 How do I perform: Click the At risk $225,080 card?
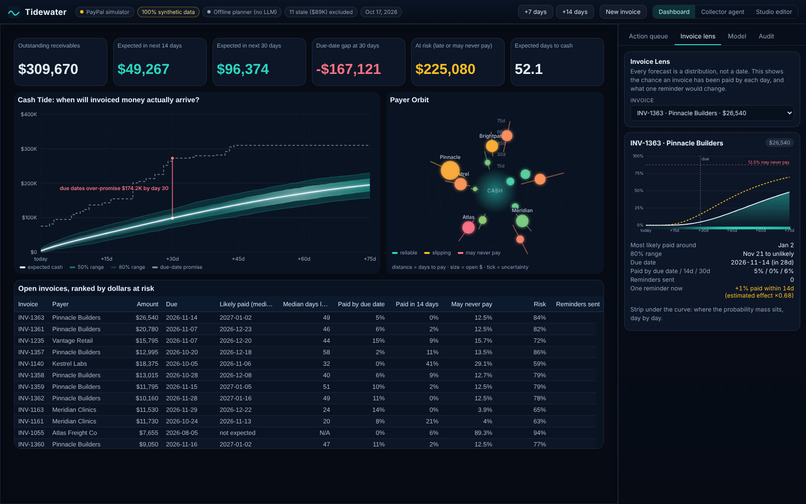coord(457,62)
